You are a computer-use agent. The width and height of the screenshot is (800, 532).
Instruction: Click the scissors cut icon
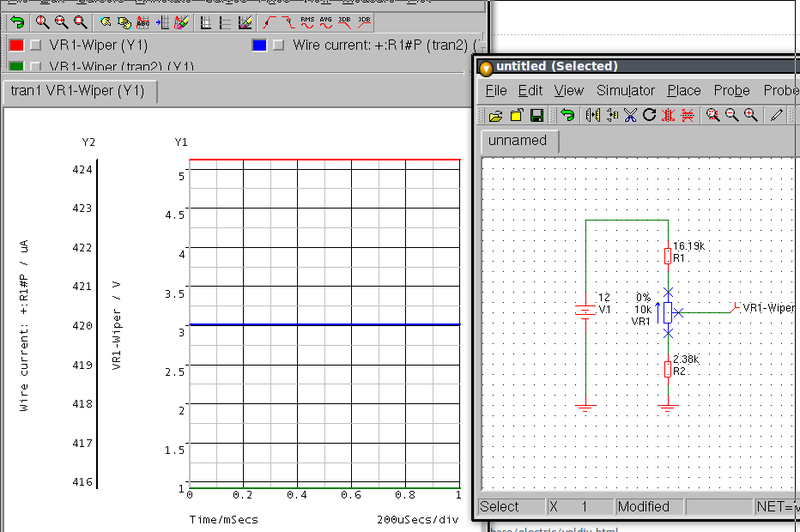(630, 116)
